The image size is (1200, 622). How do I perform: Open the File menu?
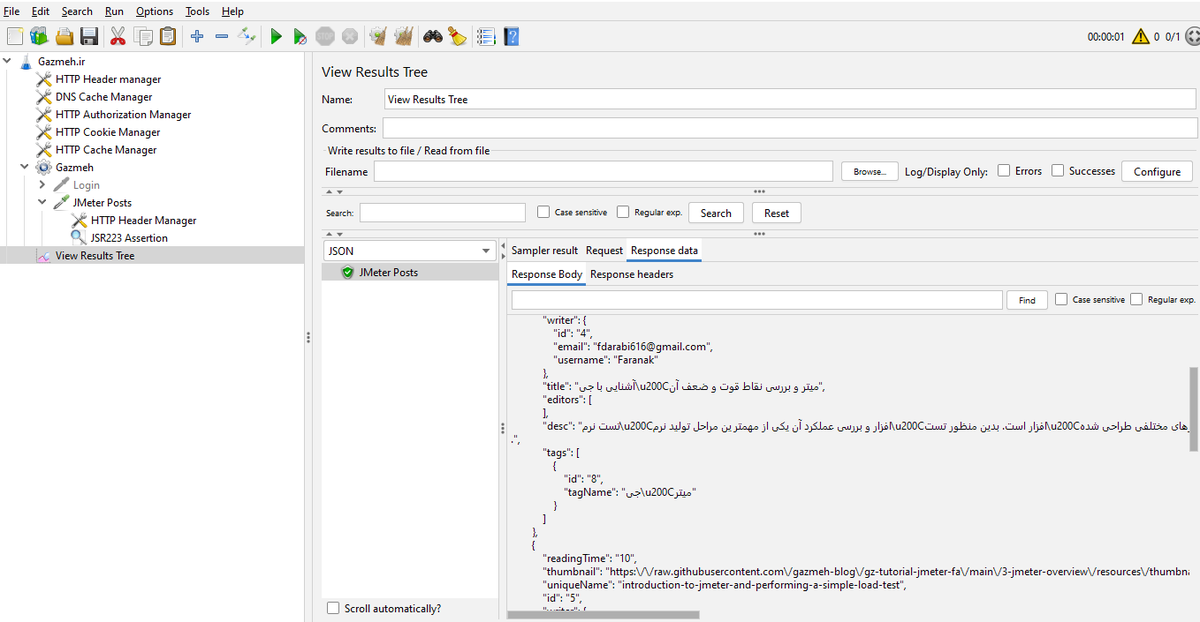[12, 11]
